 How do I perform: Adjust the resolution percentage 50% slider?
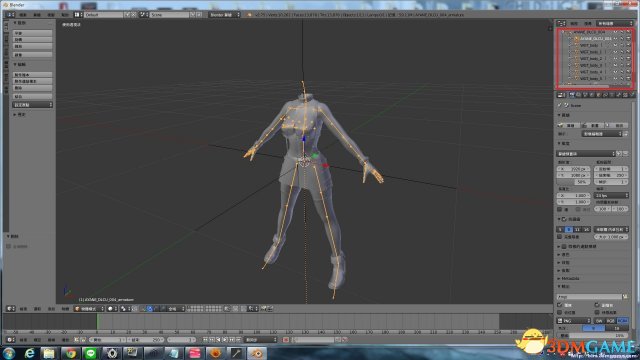573,182
